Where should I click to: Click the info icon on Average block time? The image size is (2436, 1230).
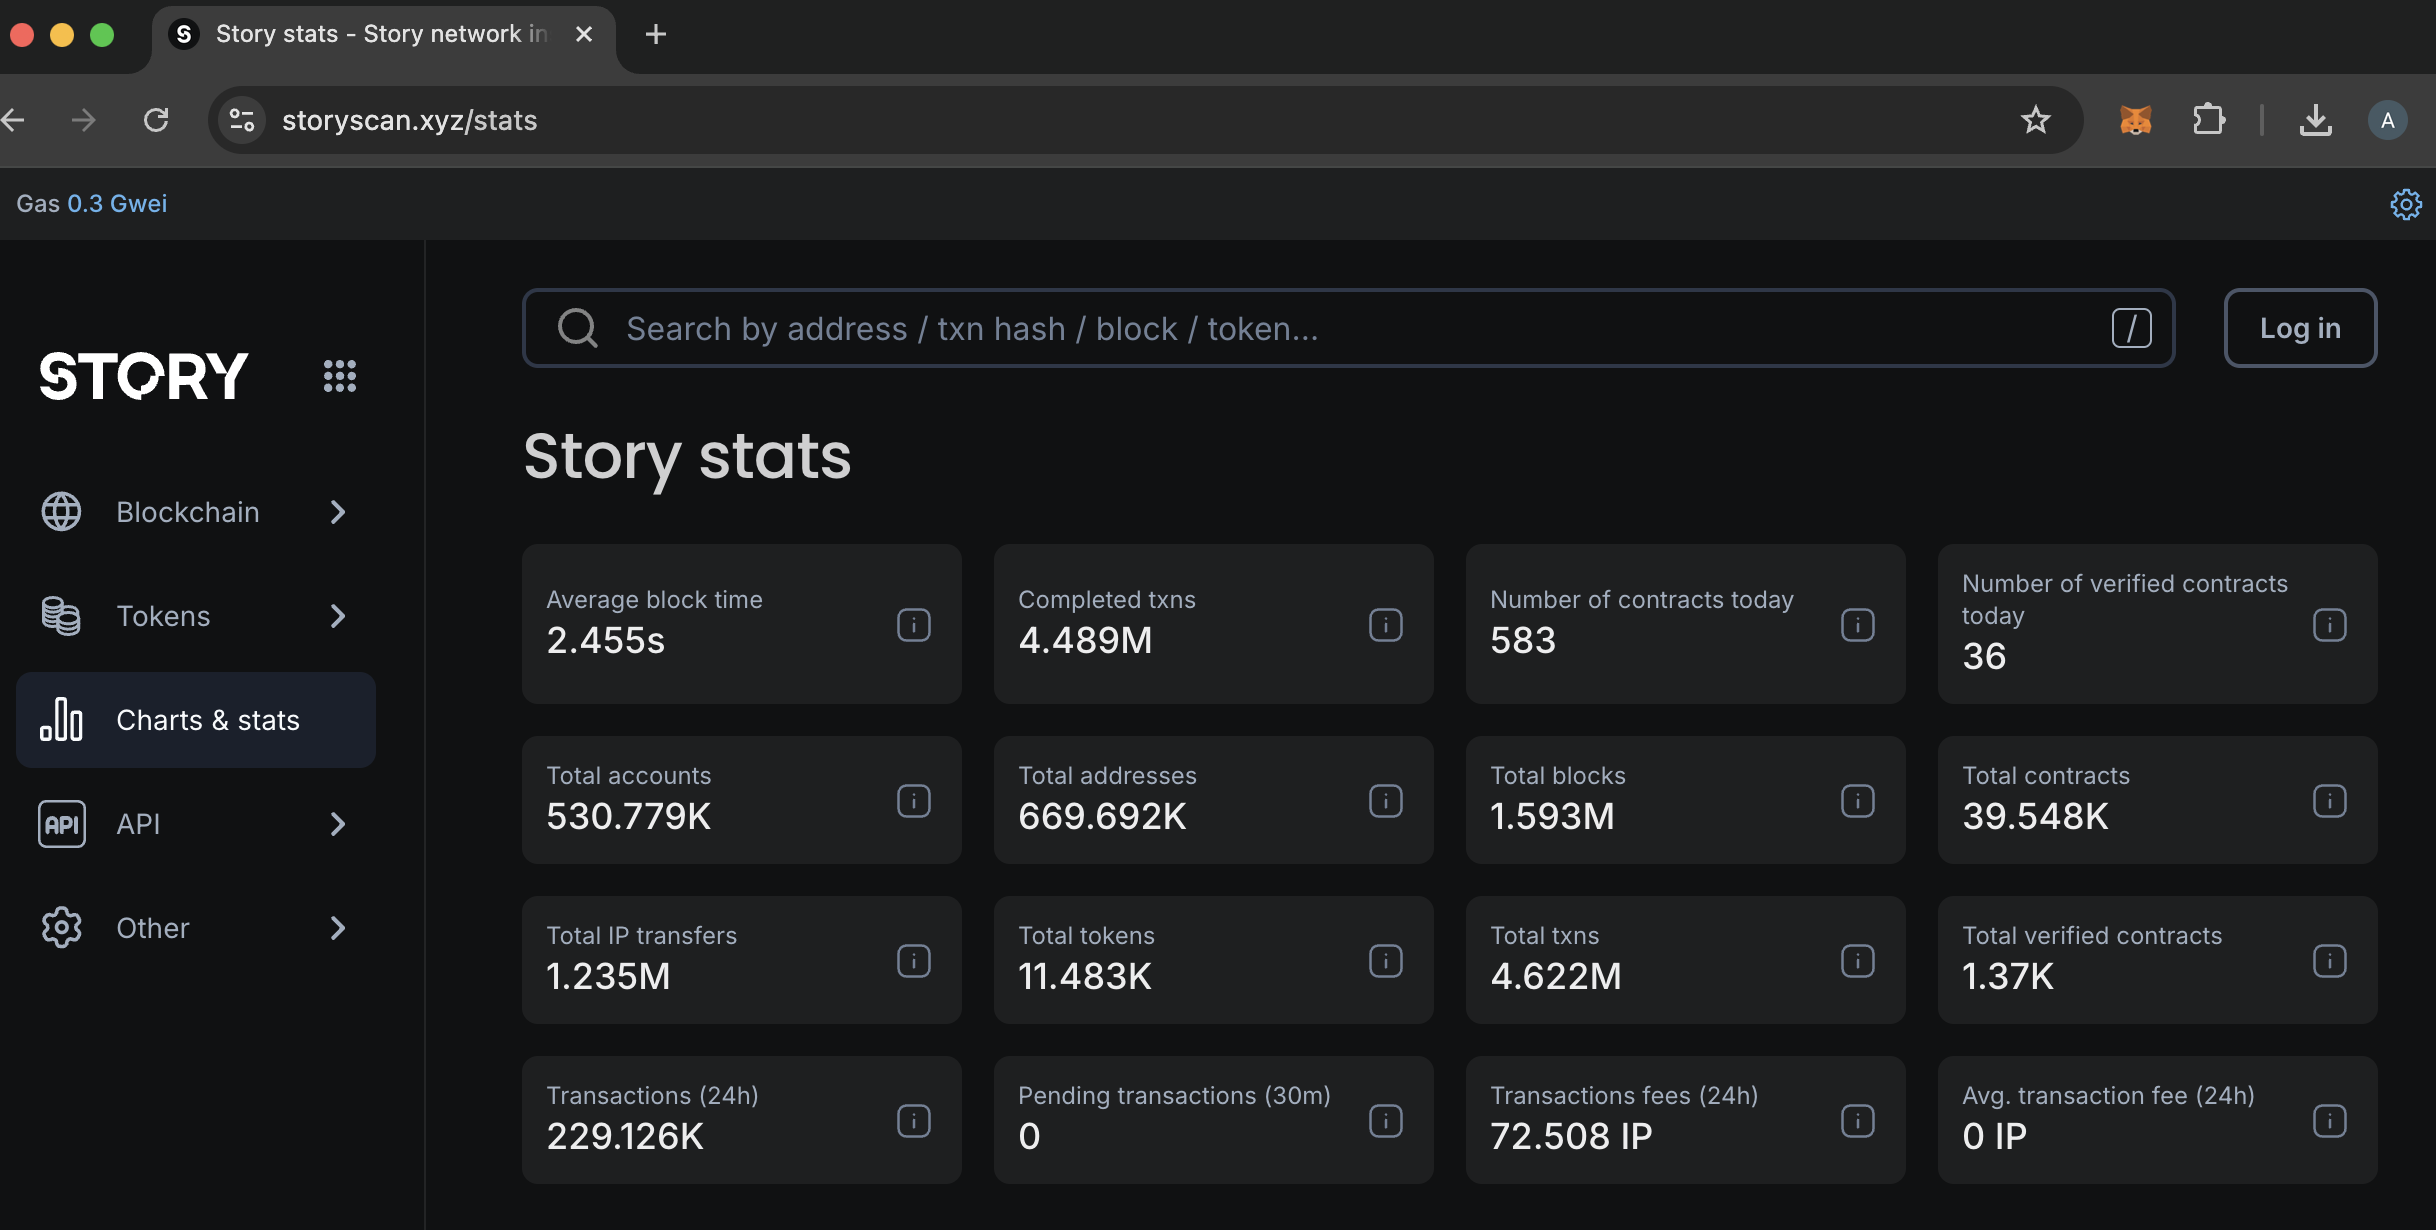tap(913, 625)
